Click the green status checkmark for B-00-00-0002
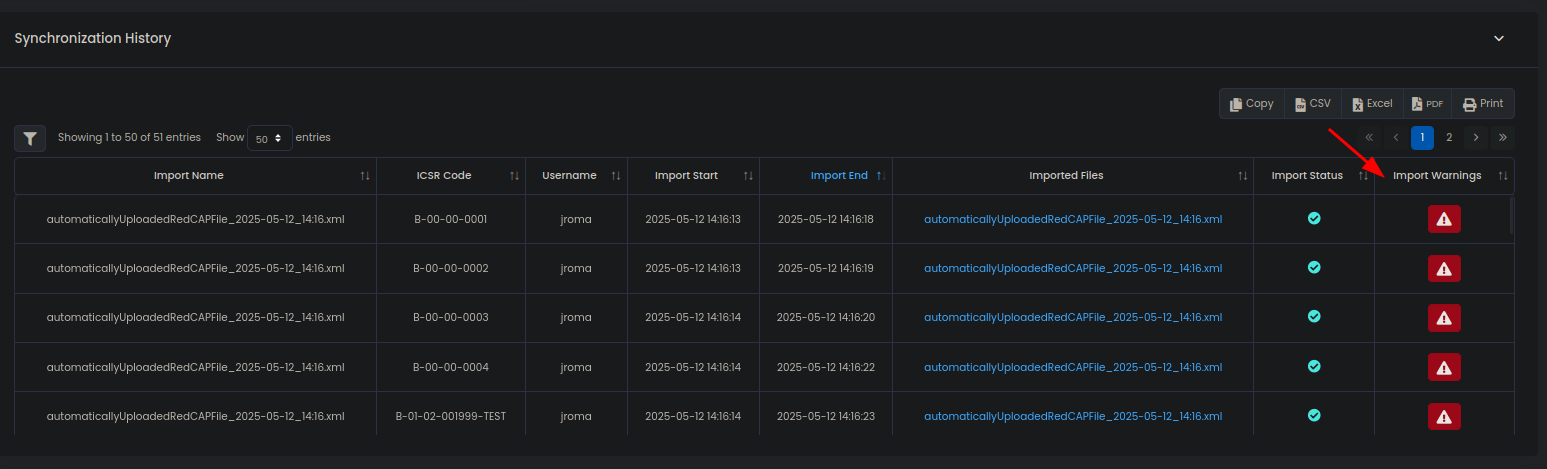The image size is (1547, 469). click(x=1314, y=267)
